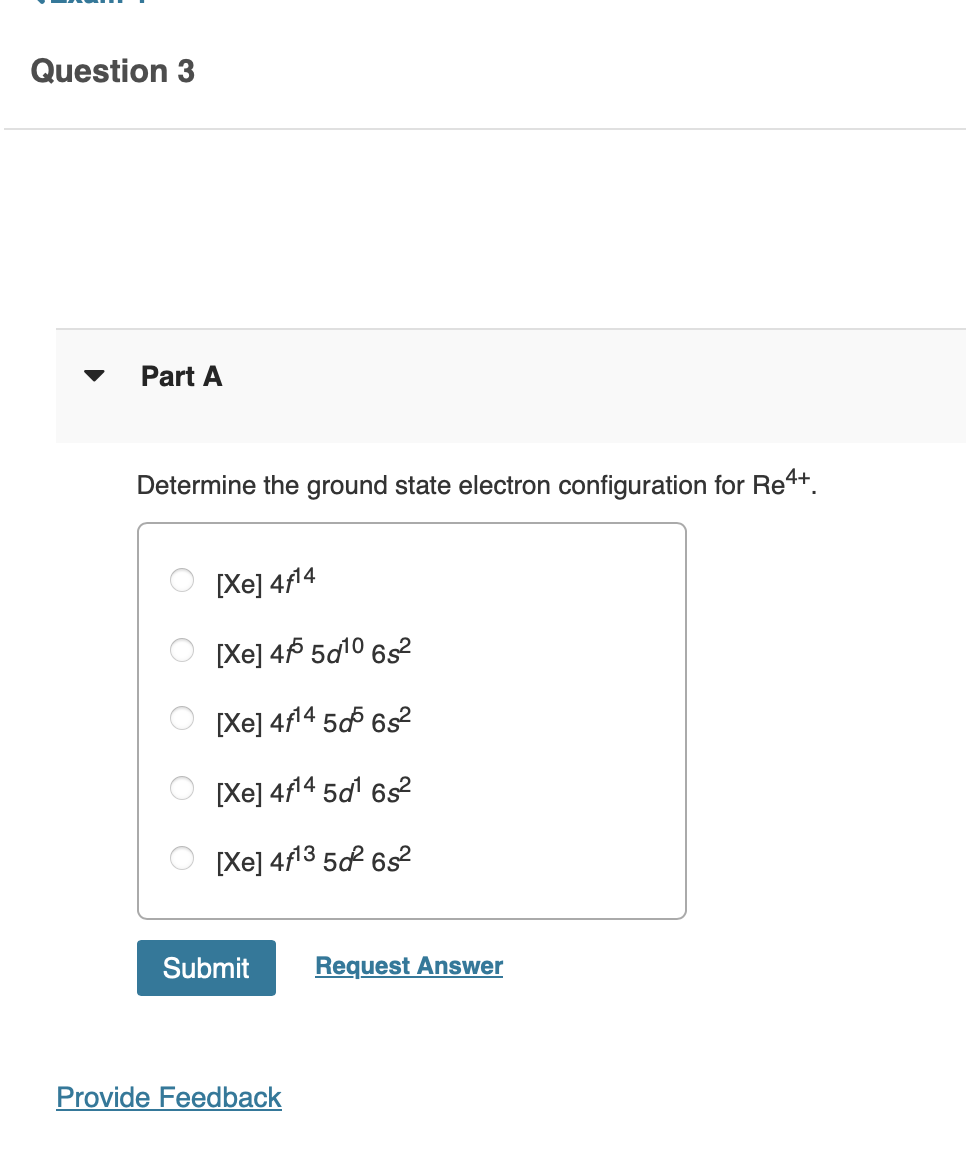The width and height of the screenshot is (966, 1168).
Task: Click inside the answer options box
Action: 411,720
